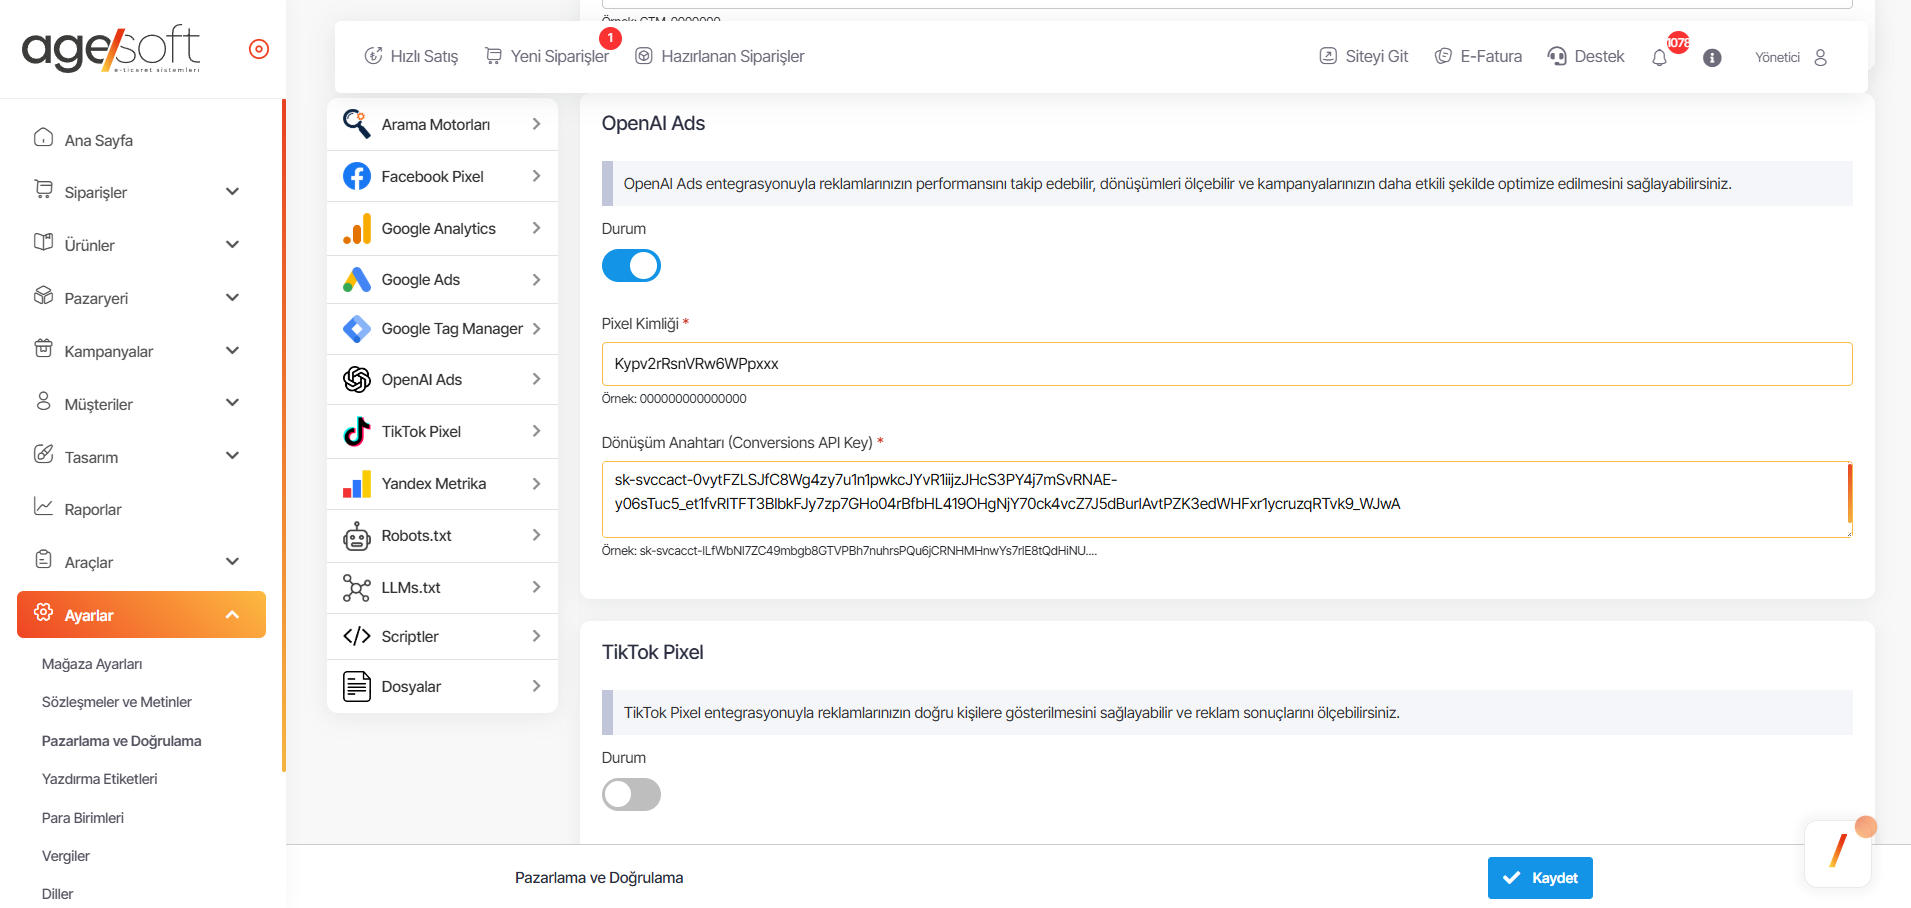Click the Siteyi Git link
This screenshot has width=1911, height=908.
point(1364,56)
